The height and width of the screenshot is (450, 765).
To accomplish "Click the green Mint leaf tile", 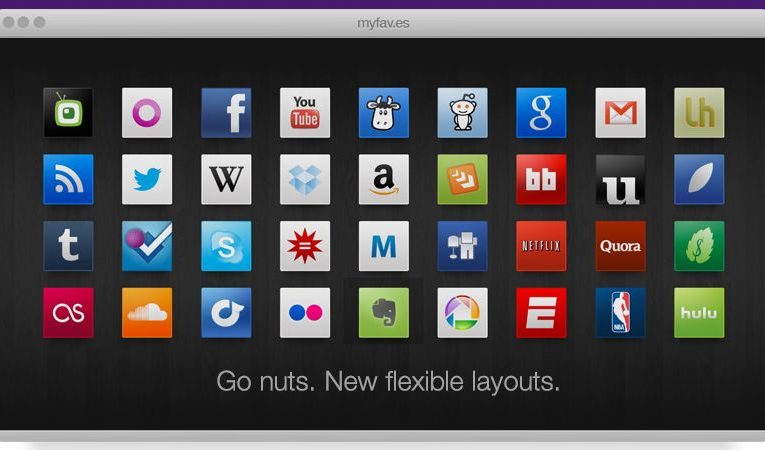I will click(699, 246).
